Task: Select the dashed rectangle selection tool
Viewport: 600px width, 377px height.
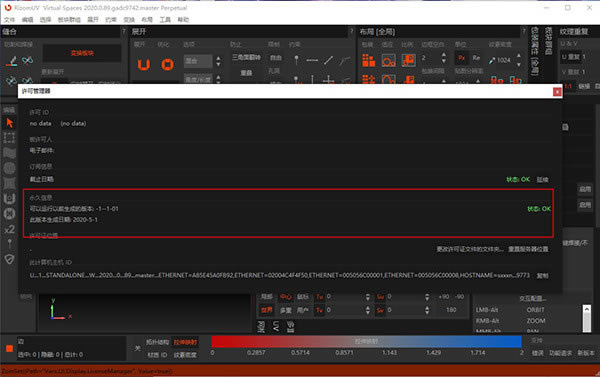Action: click(10, 137)
